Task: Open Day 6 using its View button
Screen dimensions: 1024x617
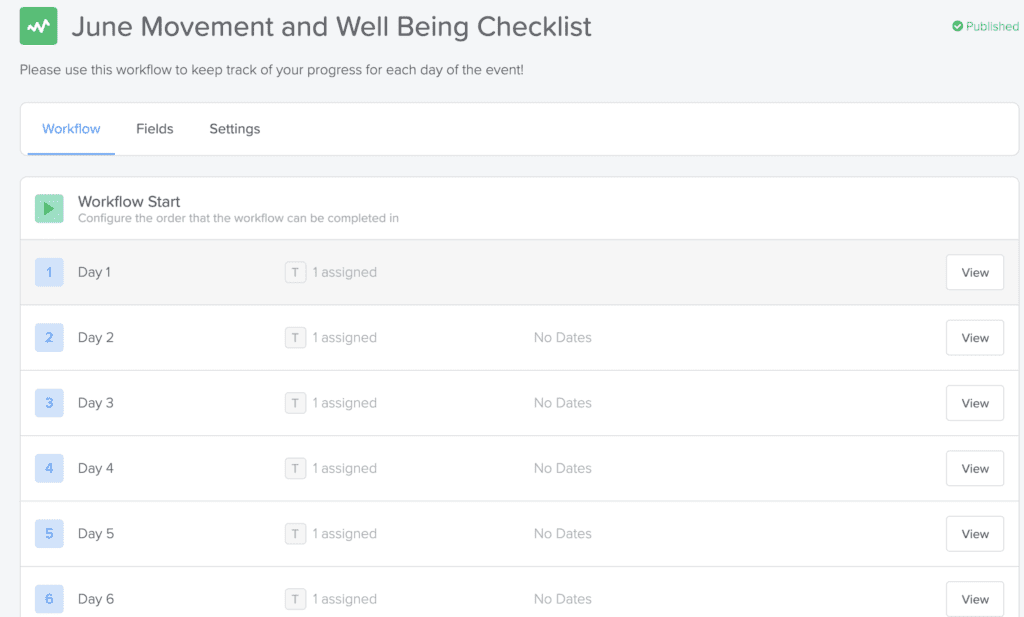Action: pos(974,598)
